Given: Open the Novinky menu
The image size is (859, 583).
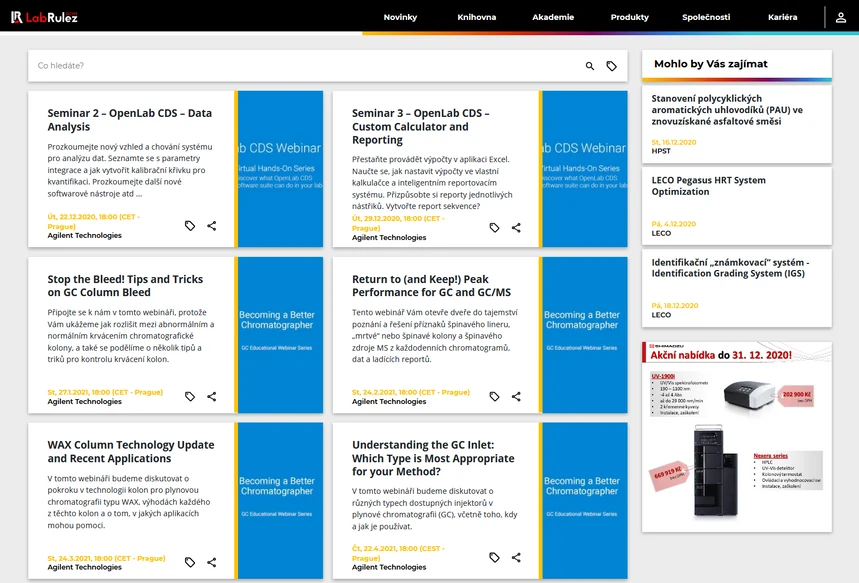Looking at the screenshot, I should [400, 17].
